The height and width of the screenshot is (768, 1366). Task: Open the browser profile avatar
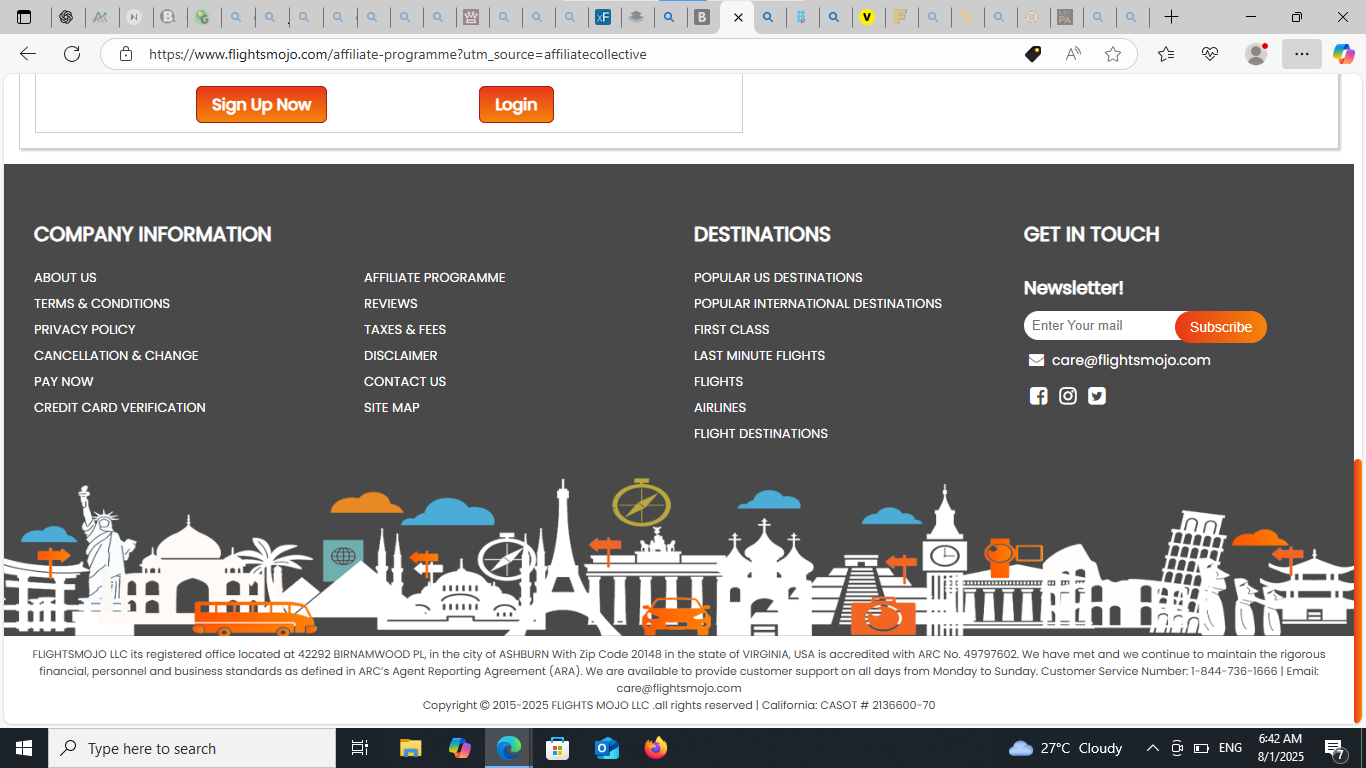(x=1256, y=54)
